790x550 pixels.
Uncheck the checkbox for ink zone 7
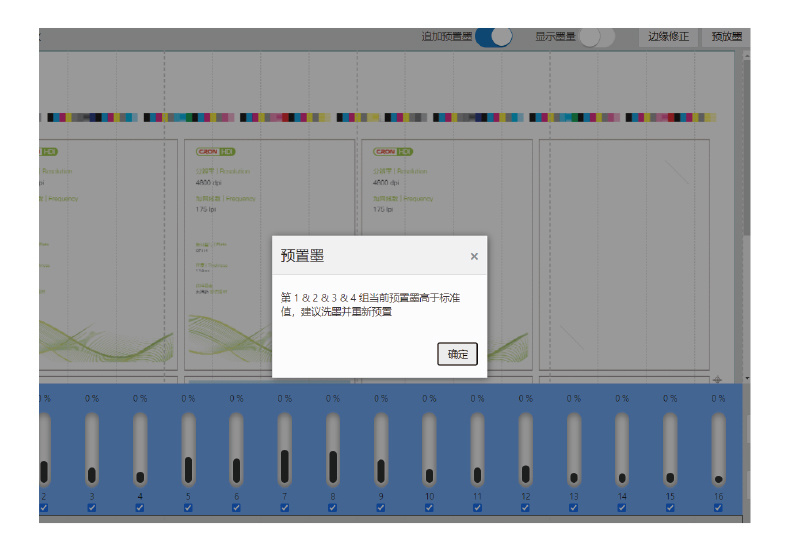[285, 507]
